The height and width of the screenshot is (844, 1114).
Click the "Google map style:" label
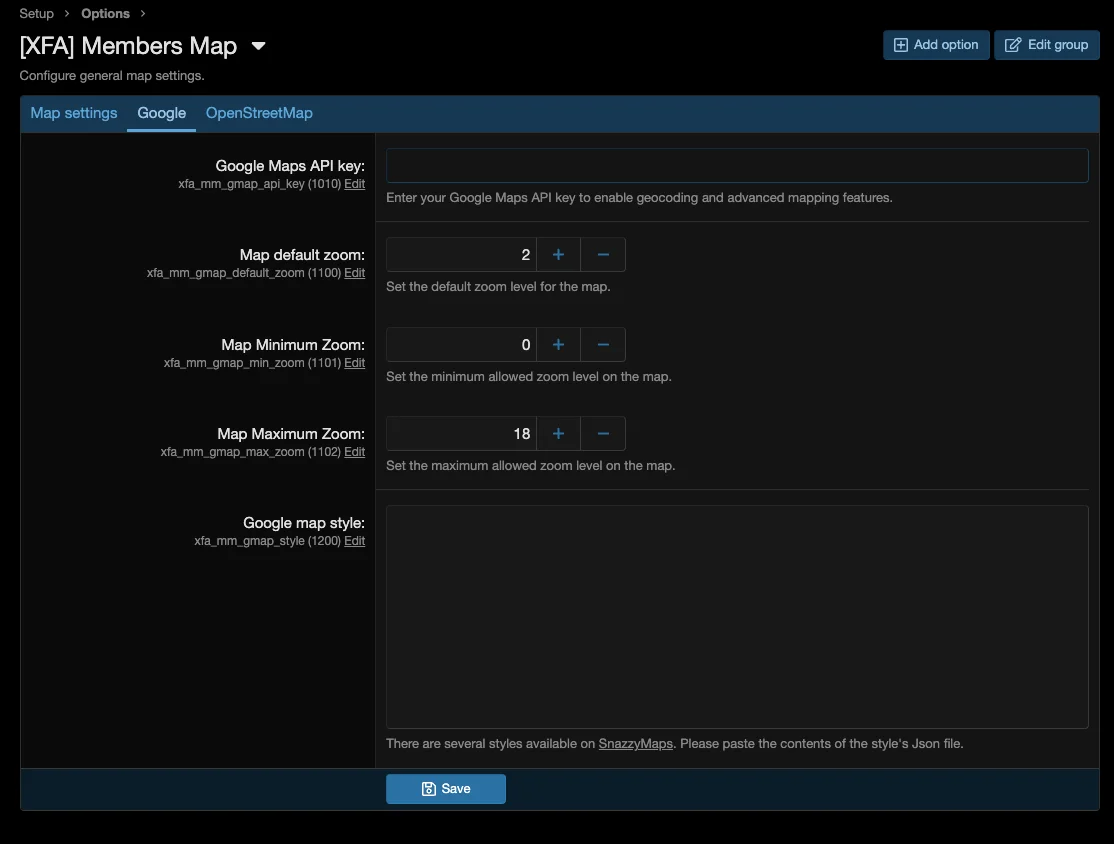pyautogui.click(x=304, y=523)
